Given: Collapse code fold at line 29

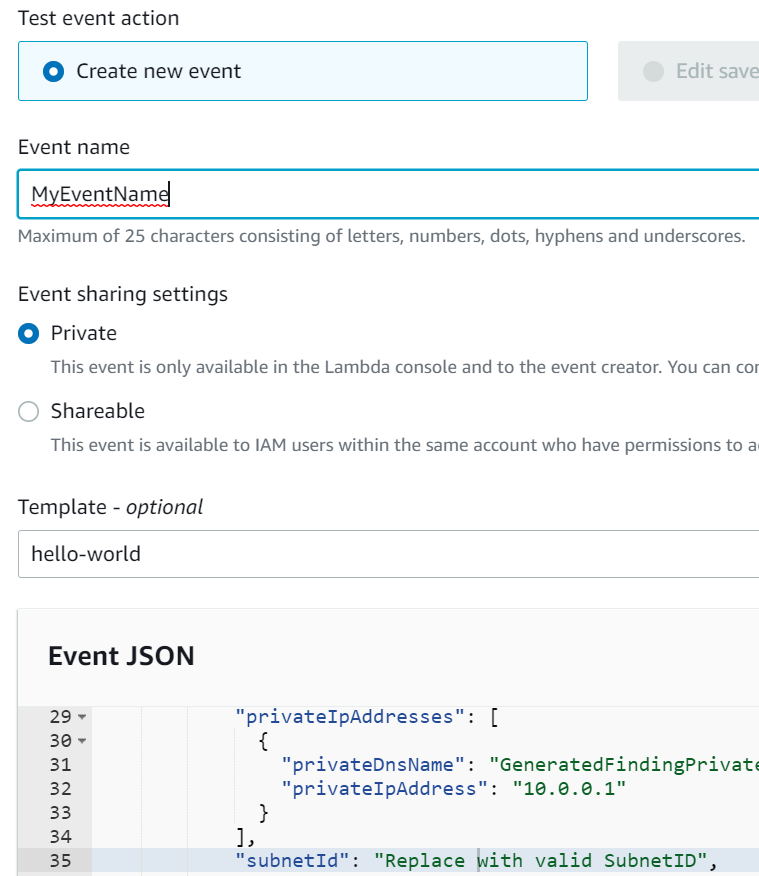Looking at the screenshot, I should (x=82, y=717).
